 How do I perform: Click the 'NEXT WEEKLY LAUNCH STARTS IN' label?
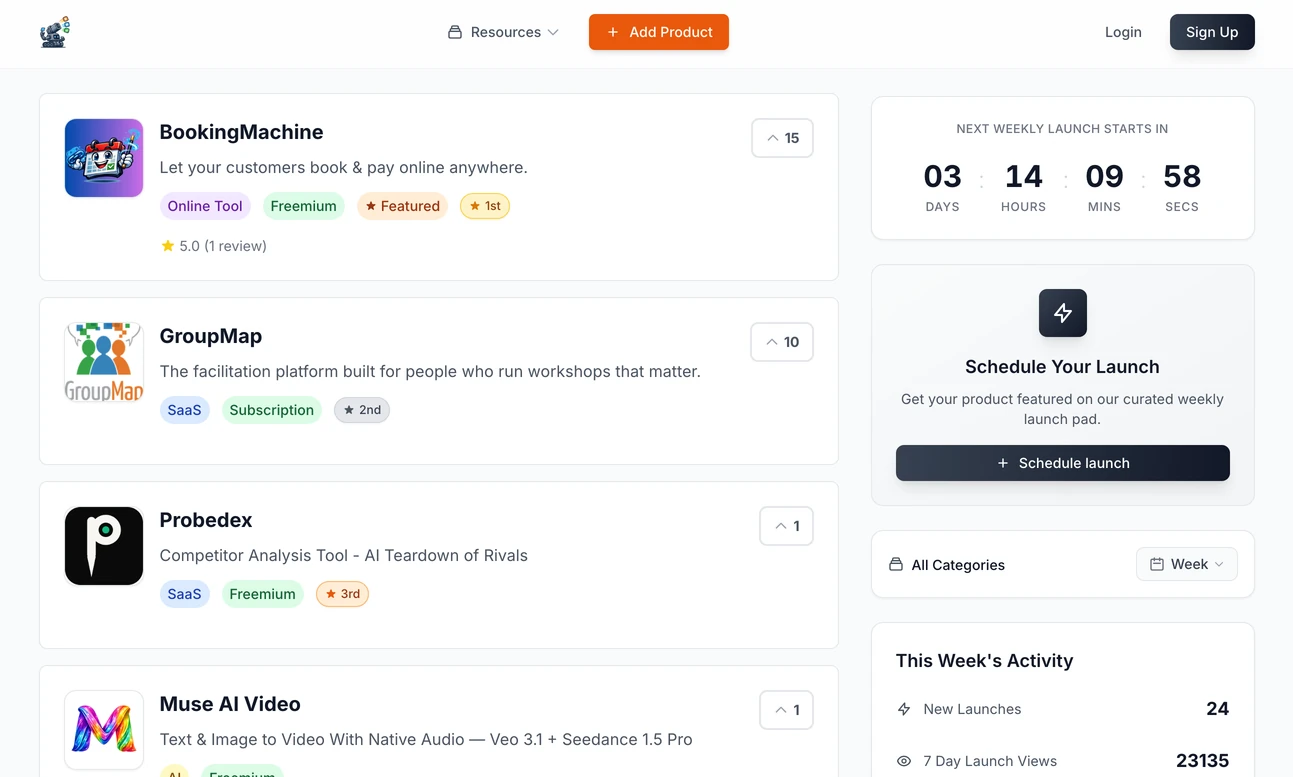(x=1062, y=129)
